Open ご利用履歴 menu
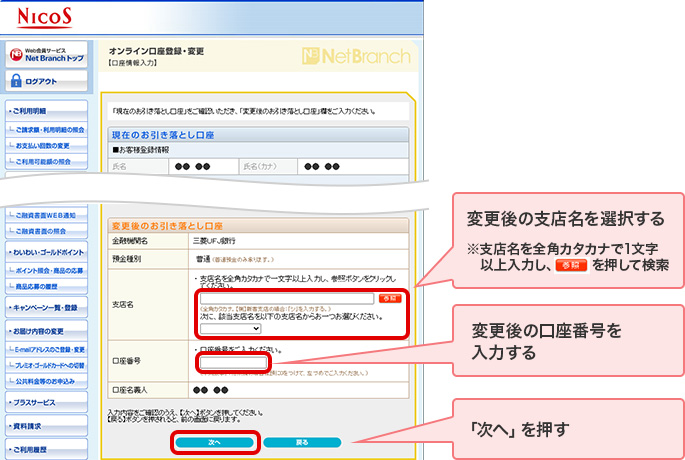Image resolution: width=685 pixels, height=460 pixels. click(46, 450)
